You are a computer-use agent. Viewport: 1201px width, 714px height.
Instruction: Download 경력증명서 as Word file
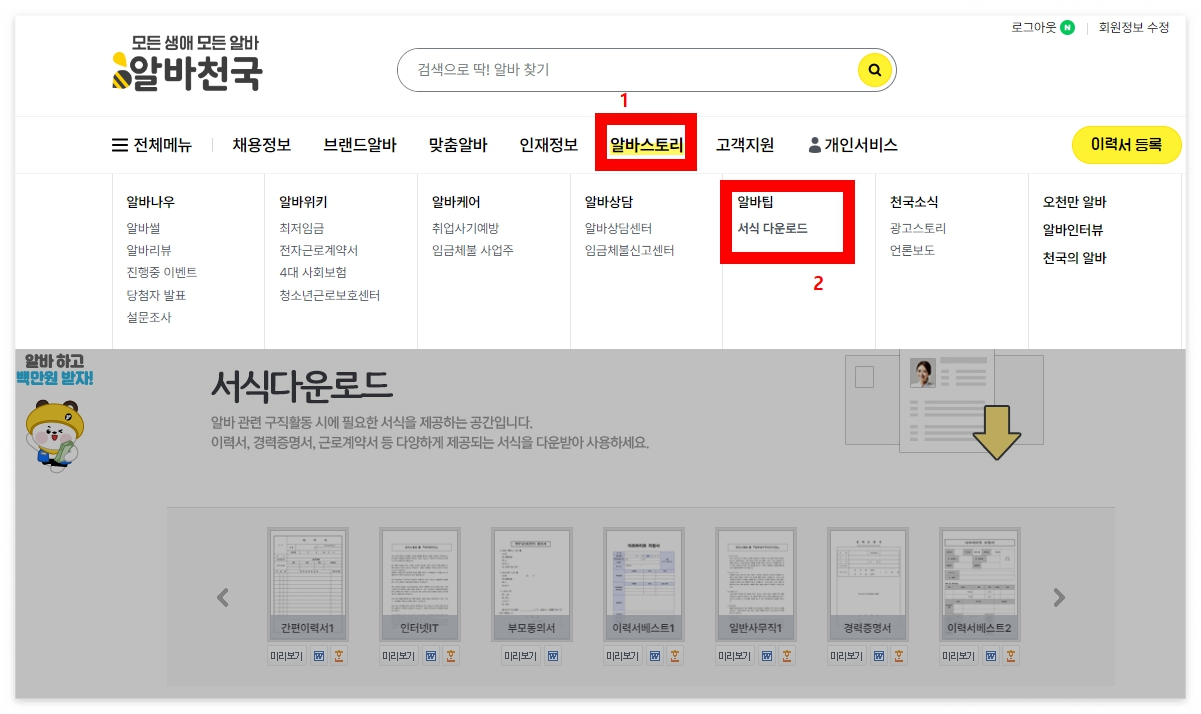[x=879, y=656]
